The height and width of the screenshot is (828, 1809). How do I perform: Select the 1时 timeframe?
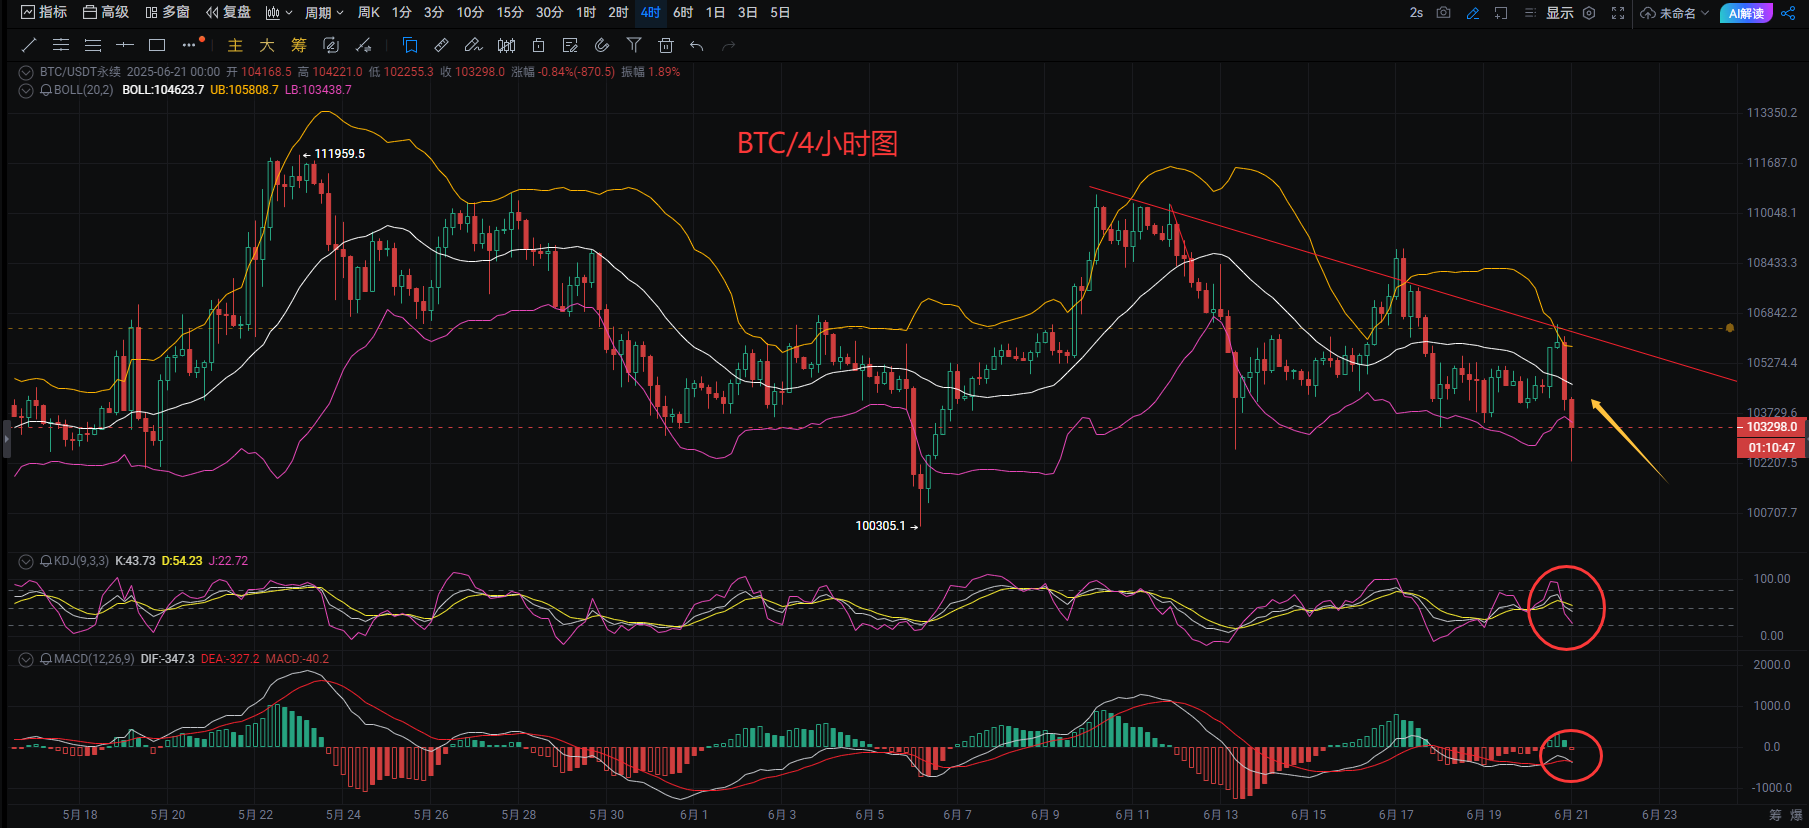coord(587,13)
